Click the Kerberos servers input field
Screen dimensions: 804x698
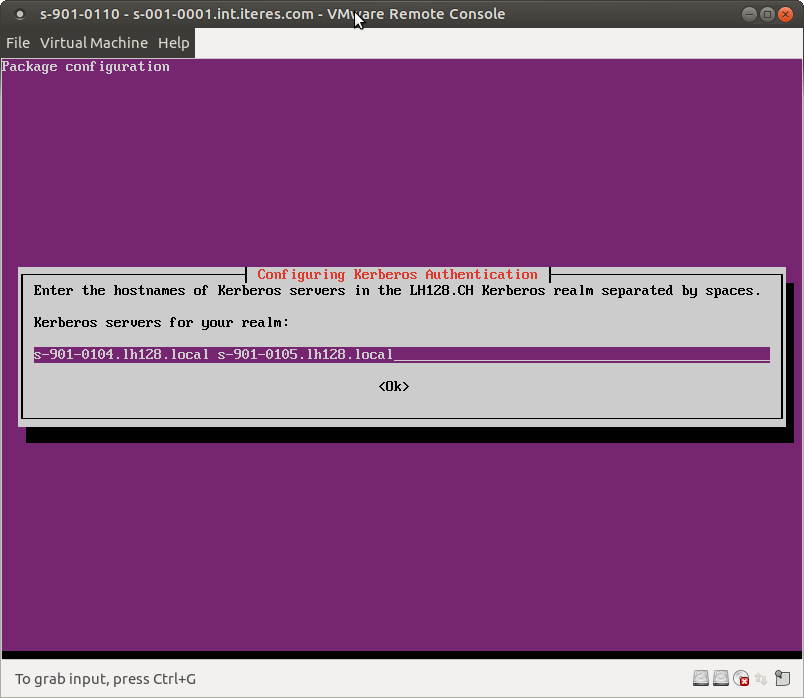401,354
